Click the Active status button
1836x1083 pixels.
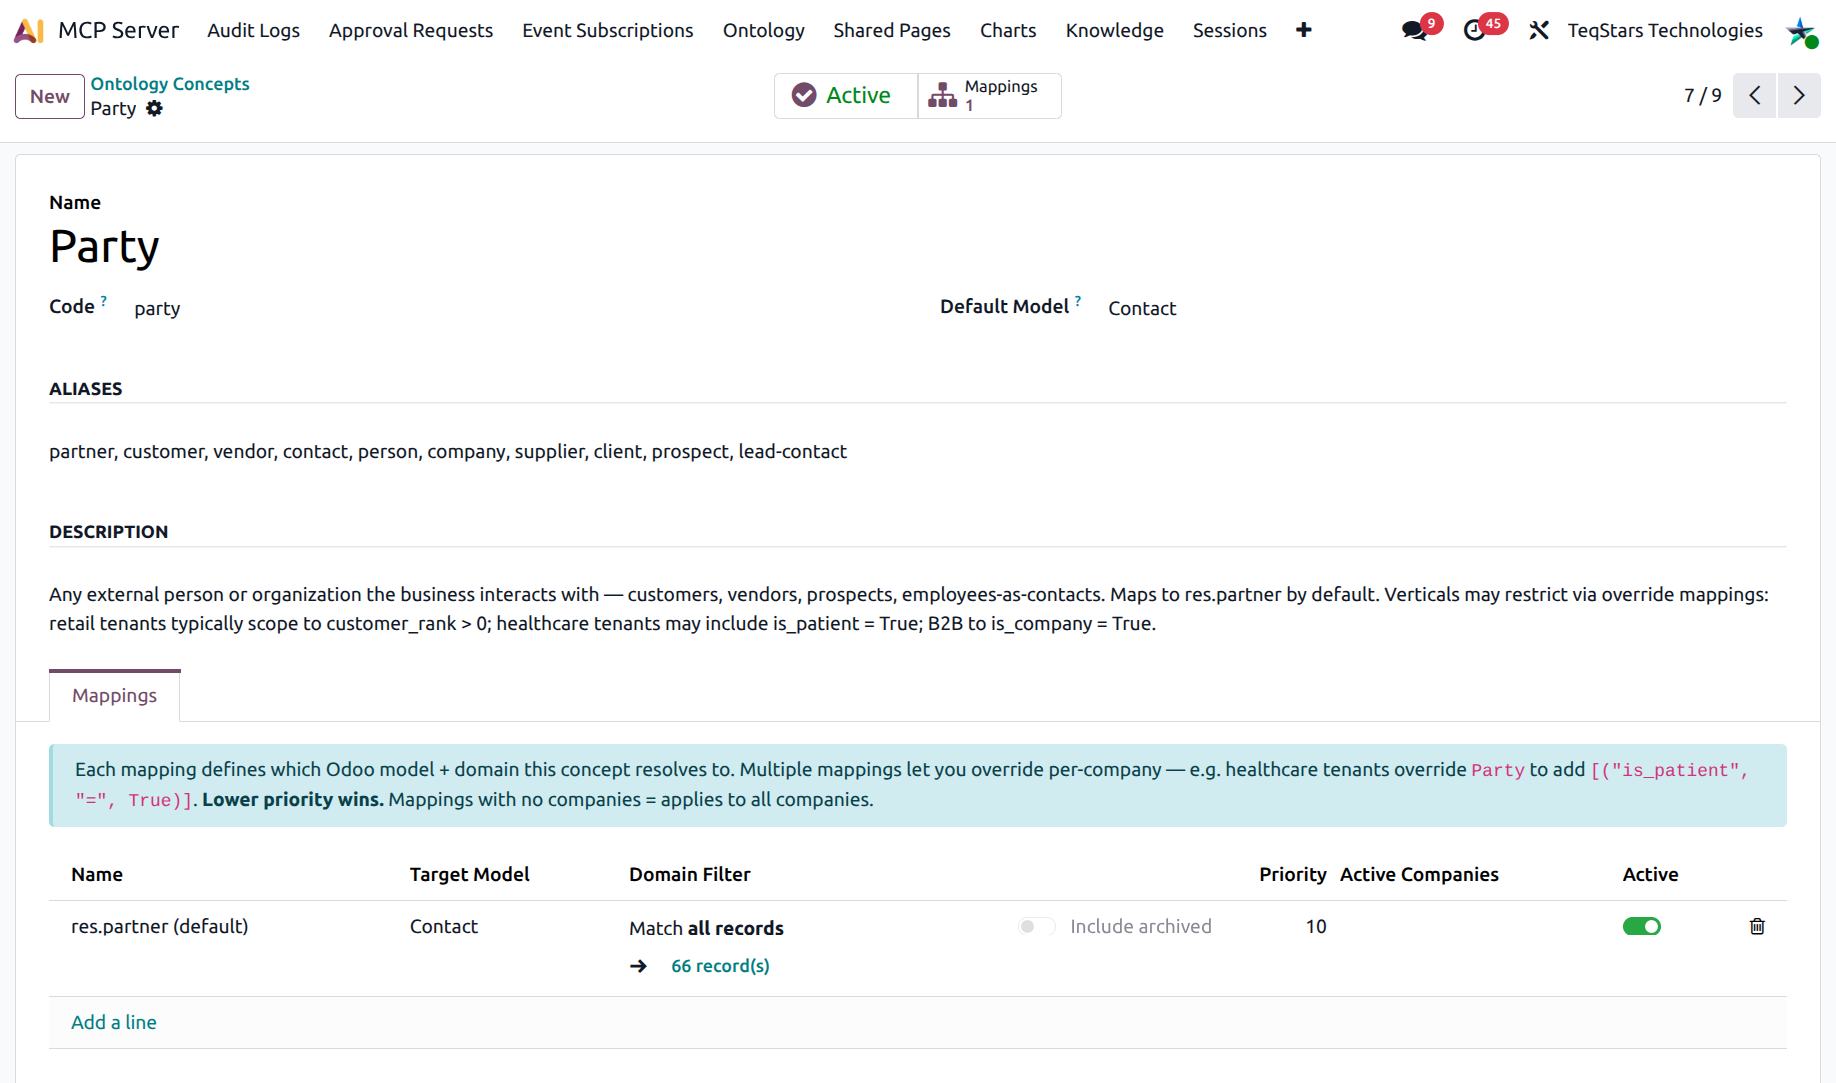(x=846, y=95)
